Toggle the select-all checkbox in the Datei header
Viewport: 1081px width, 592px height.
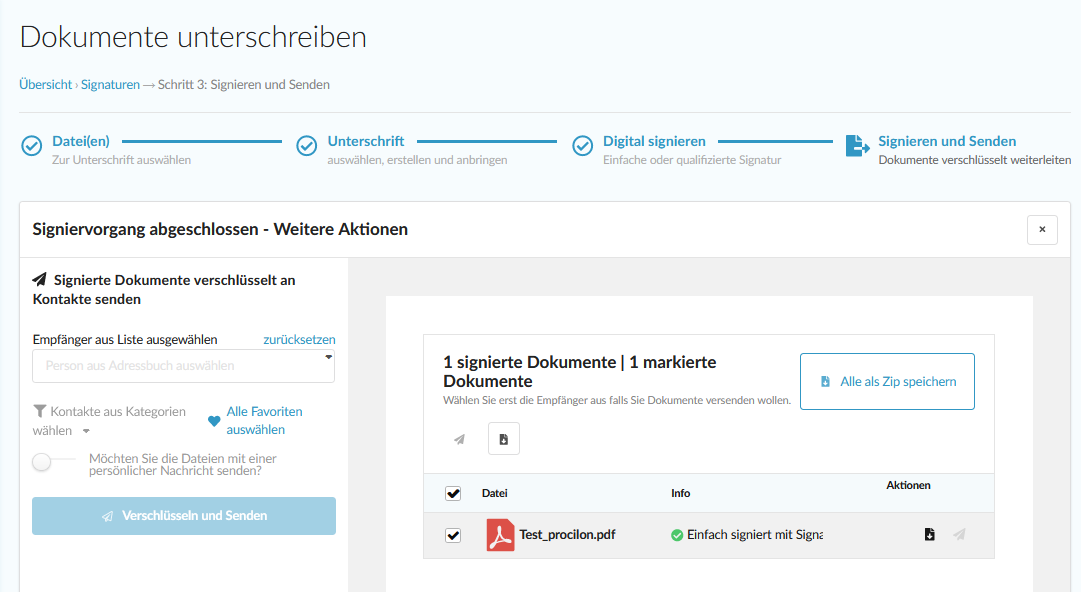point(453,493)
